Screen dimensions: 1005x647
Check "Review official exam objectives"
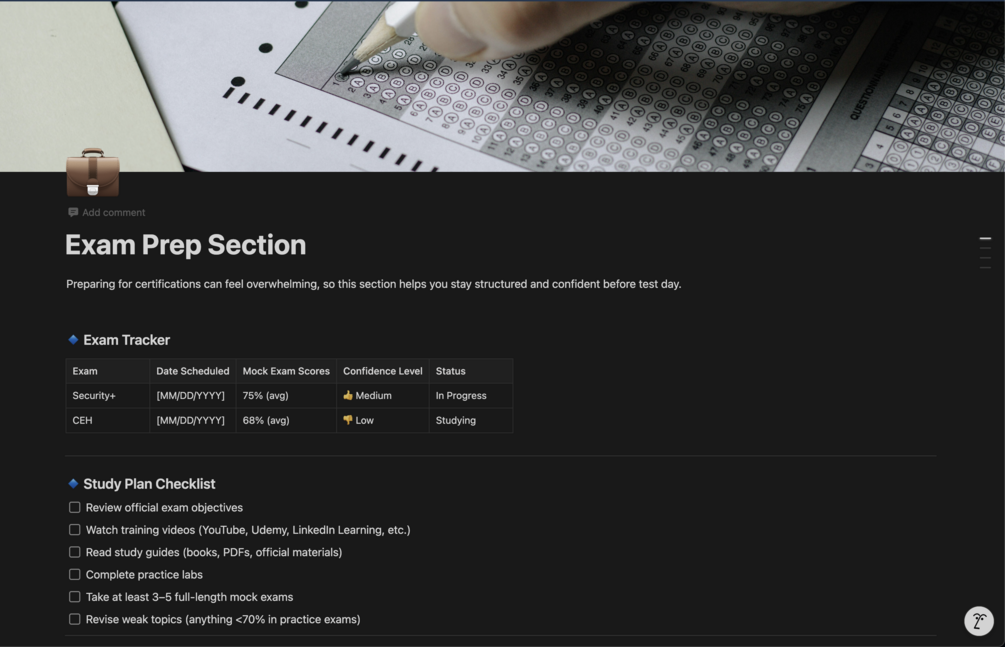tap(75, 508)
